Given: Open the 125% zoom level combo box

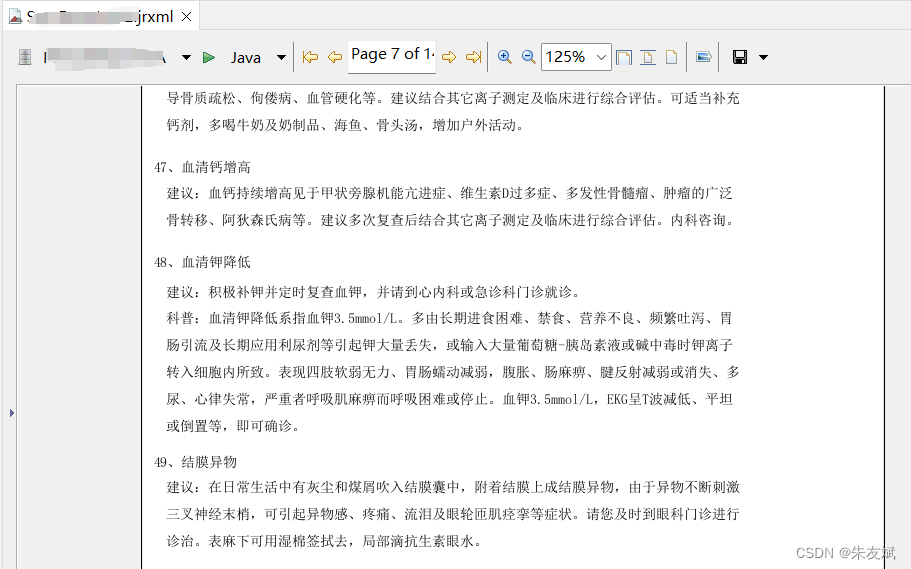Looking at the screenshot, I should click(576, 57).
